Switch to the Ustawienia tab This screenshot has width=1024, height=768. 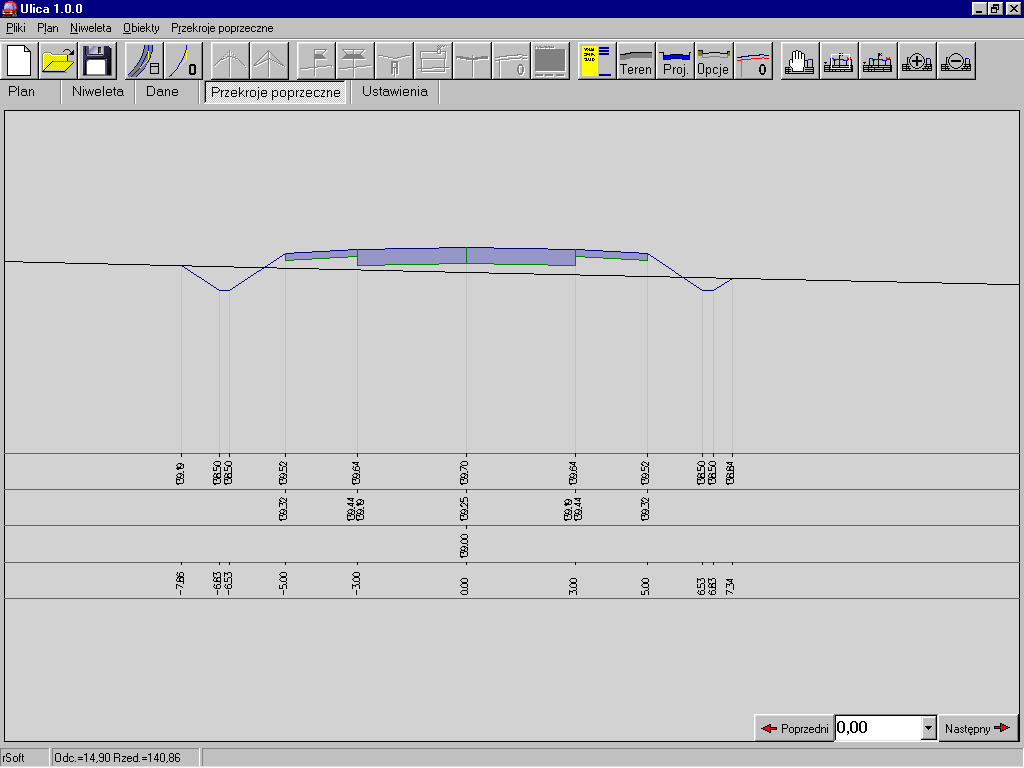tap(395, 92)
